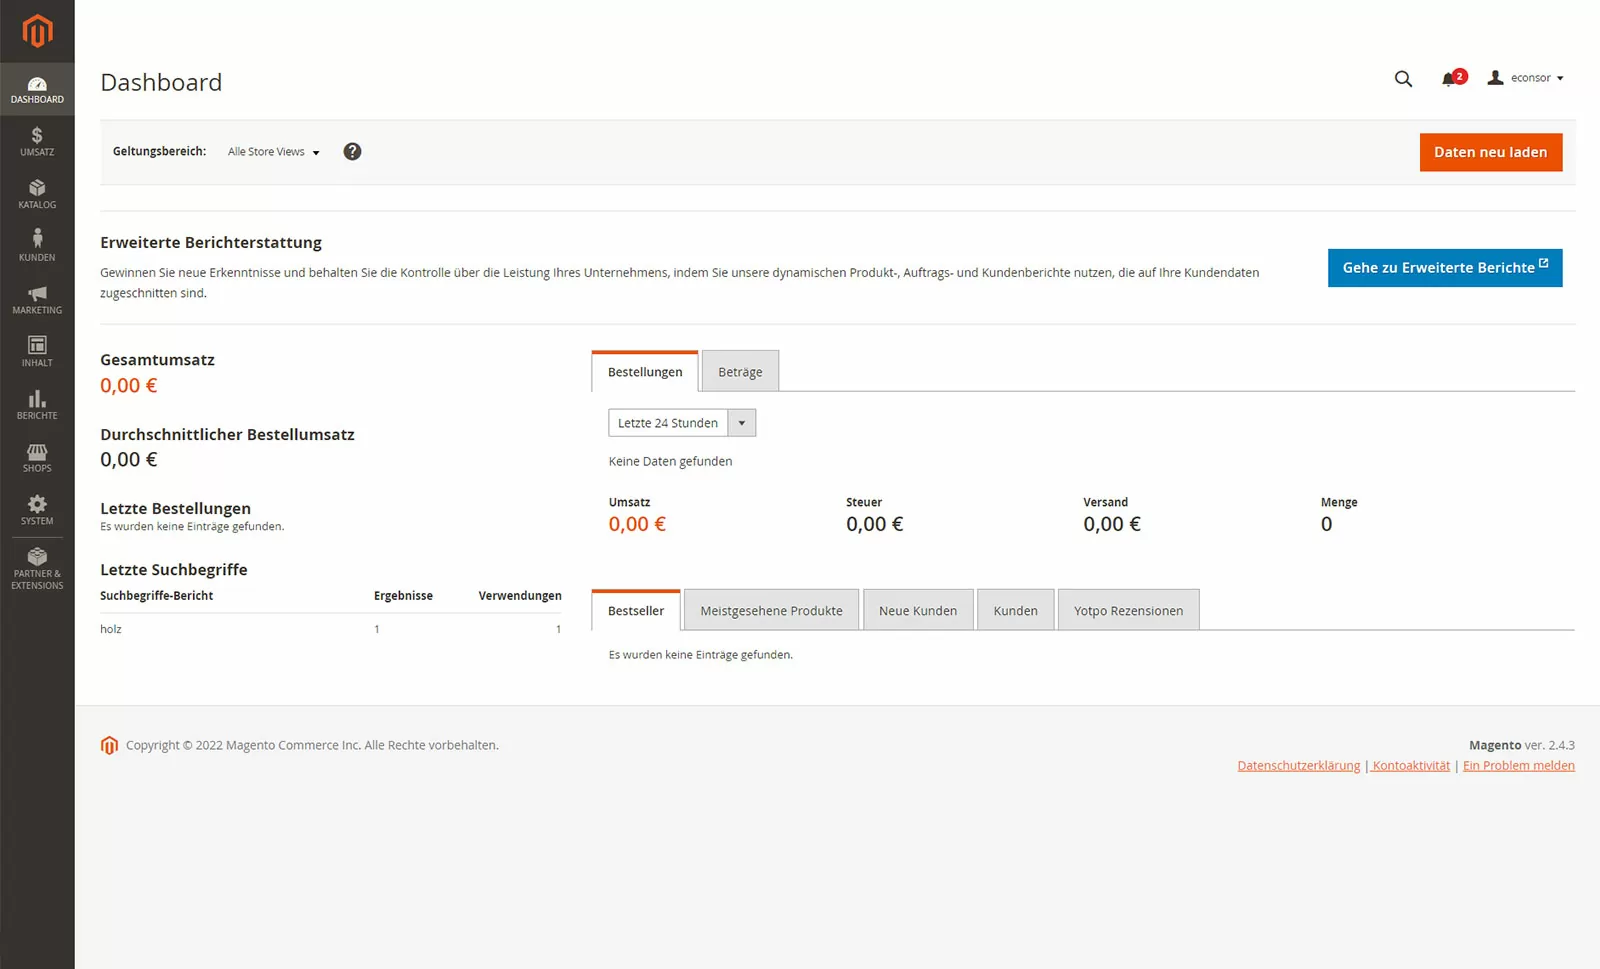The width and height of the screenshot is (1600, 969).
Task: Open the Katalog section in the sidebar
Action: pos(37,194)
